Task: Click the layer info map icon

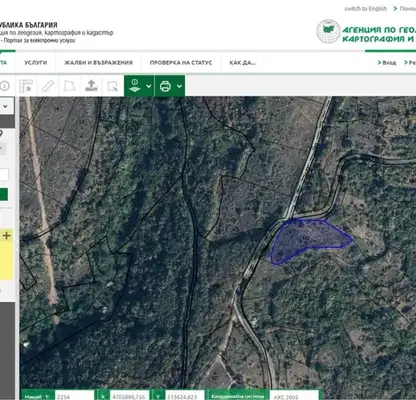Action: click(x=135, y=86)
